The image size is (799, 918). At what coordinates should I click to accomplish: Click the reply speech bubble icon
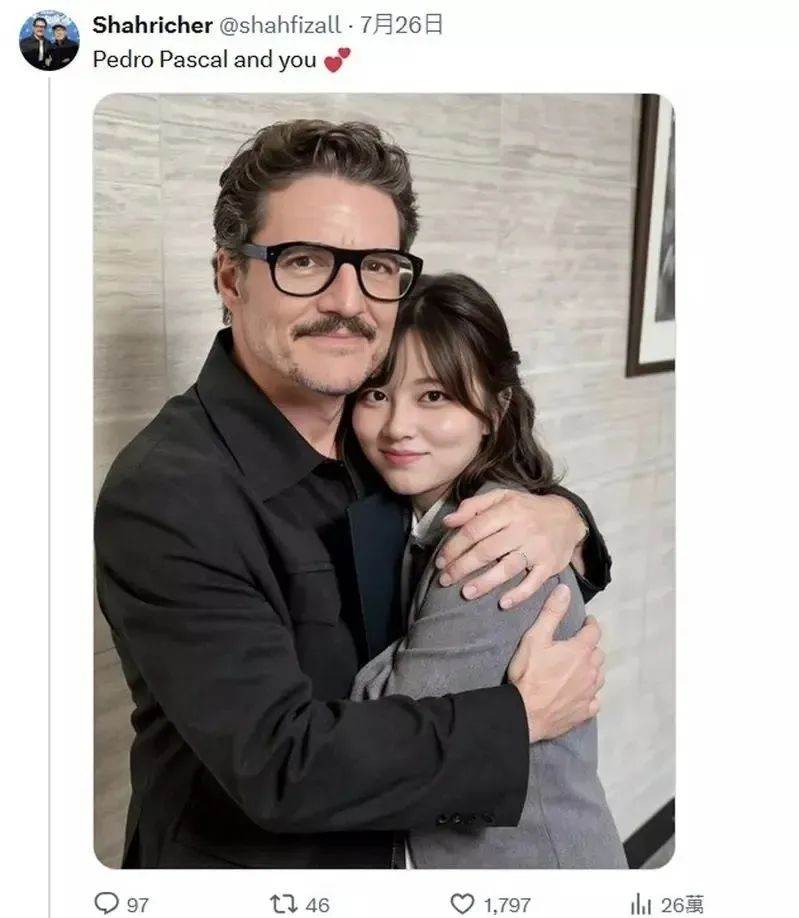click(107, 903)
